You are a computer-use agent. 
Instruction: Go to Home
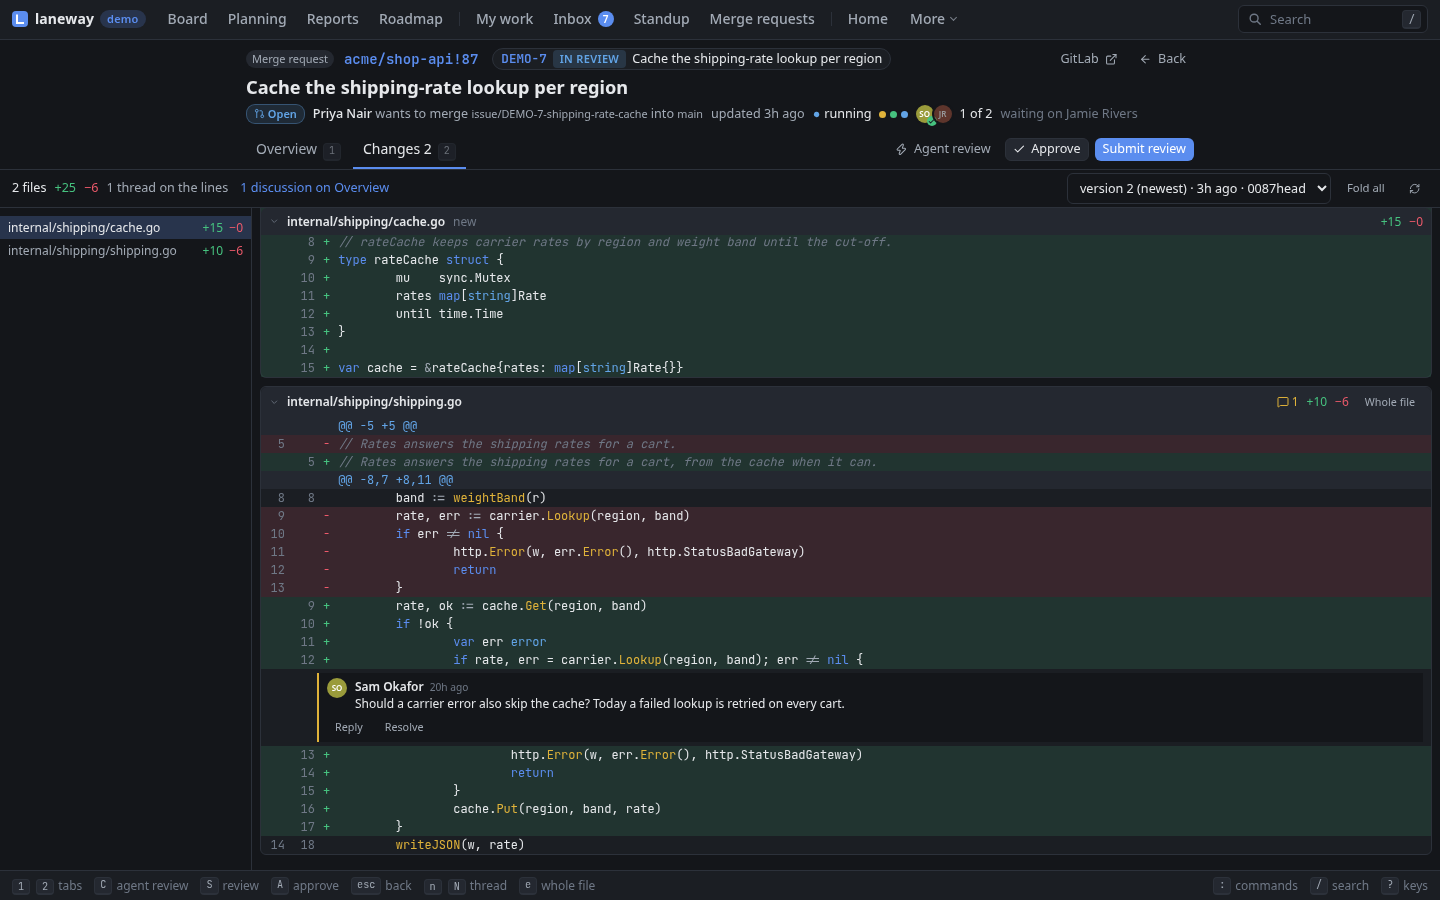coord(867,19)
